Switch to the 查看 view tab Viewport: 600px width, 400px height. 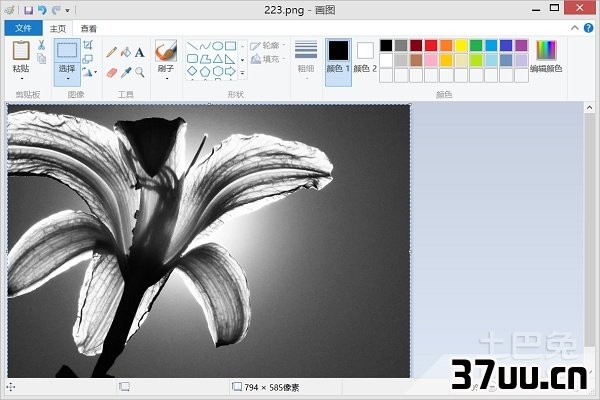(89, 28)
